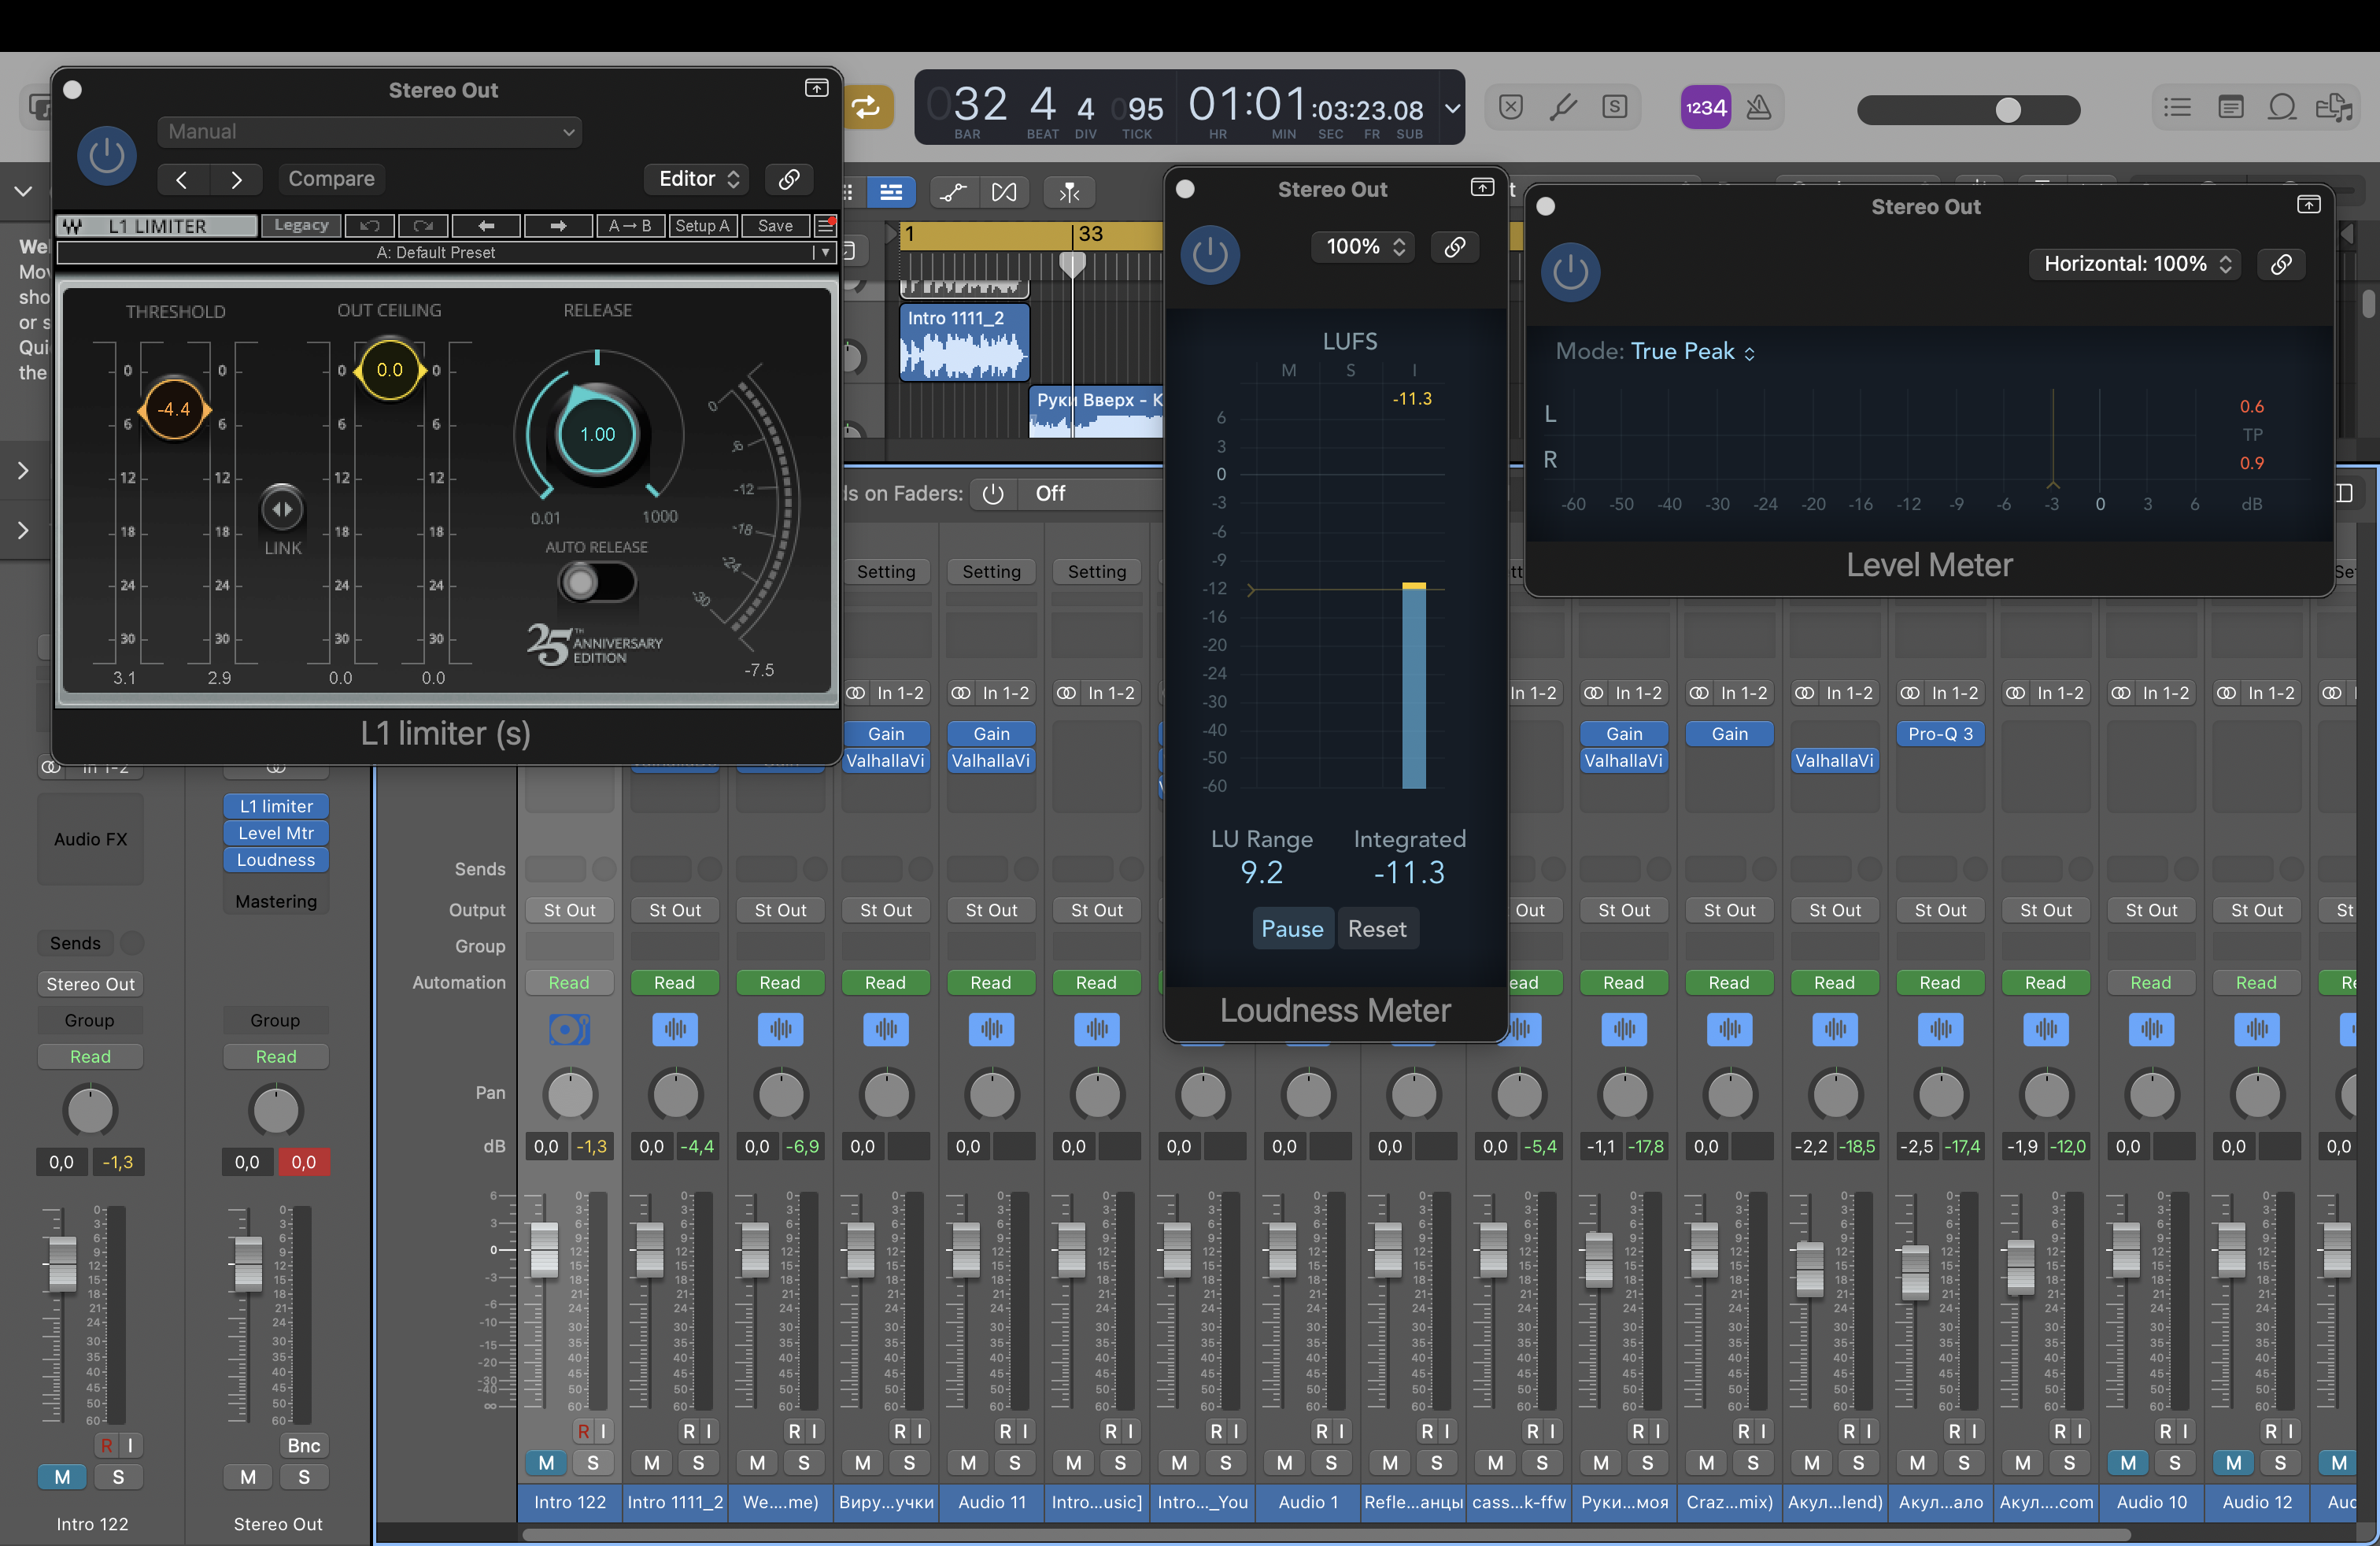Open the 100% size dropdown in Loudness Meter
Image resolution: width=2380 pixels, height=1546 pixels.
(x=1365, y=247)
